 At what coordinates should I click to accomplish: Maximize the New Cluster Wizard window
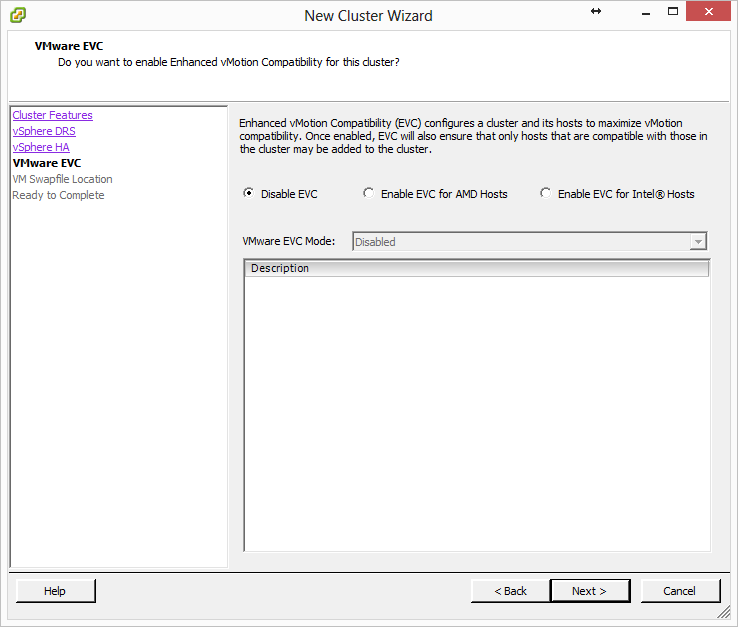coord(673,12)
